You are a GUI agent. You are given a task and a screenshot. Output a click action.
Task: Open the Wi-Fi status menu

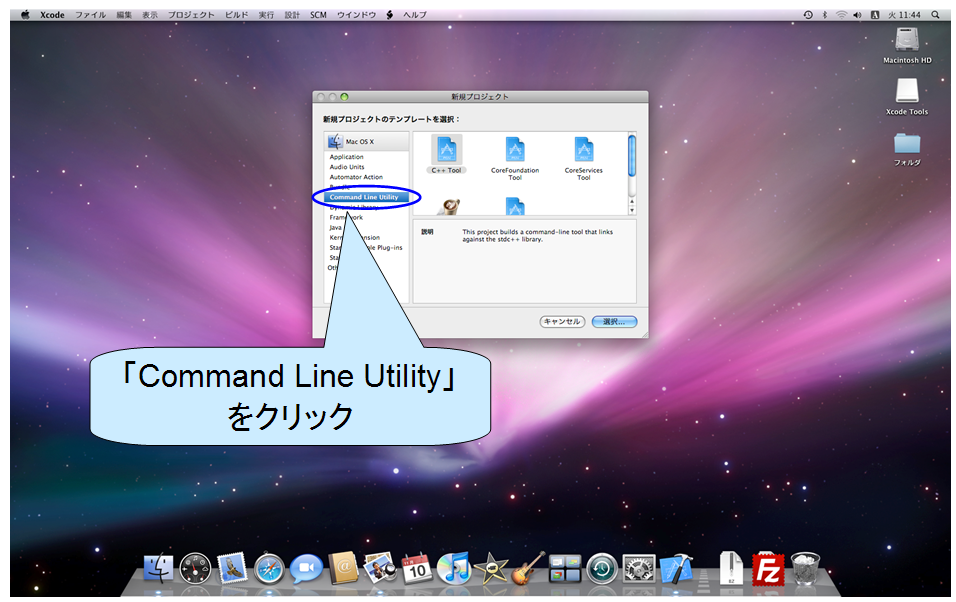click(841, 15)
